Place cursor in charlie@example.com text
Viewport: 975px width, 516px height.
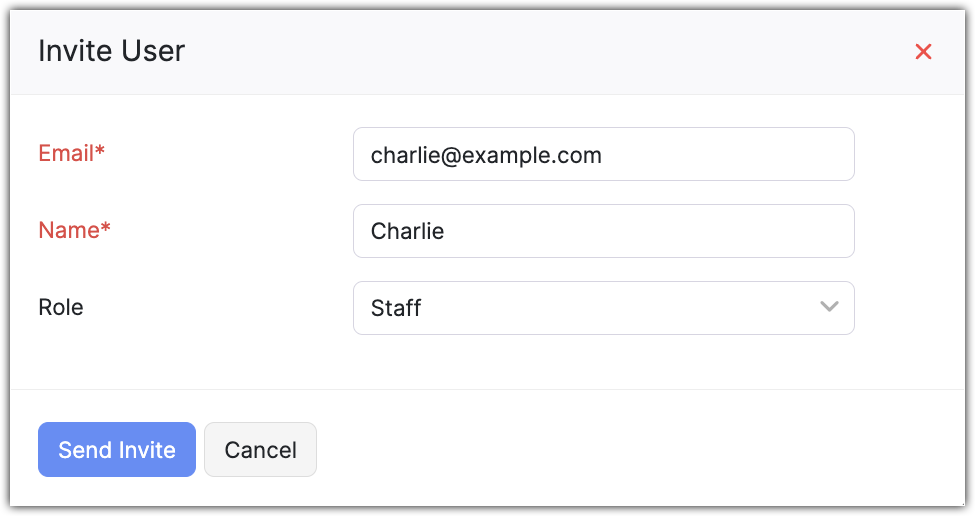486,155
